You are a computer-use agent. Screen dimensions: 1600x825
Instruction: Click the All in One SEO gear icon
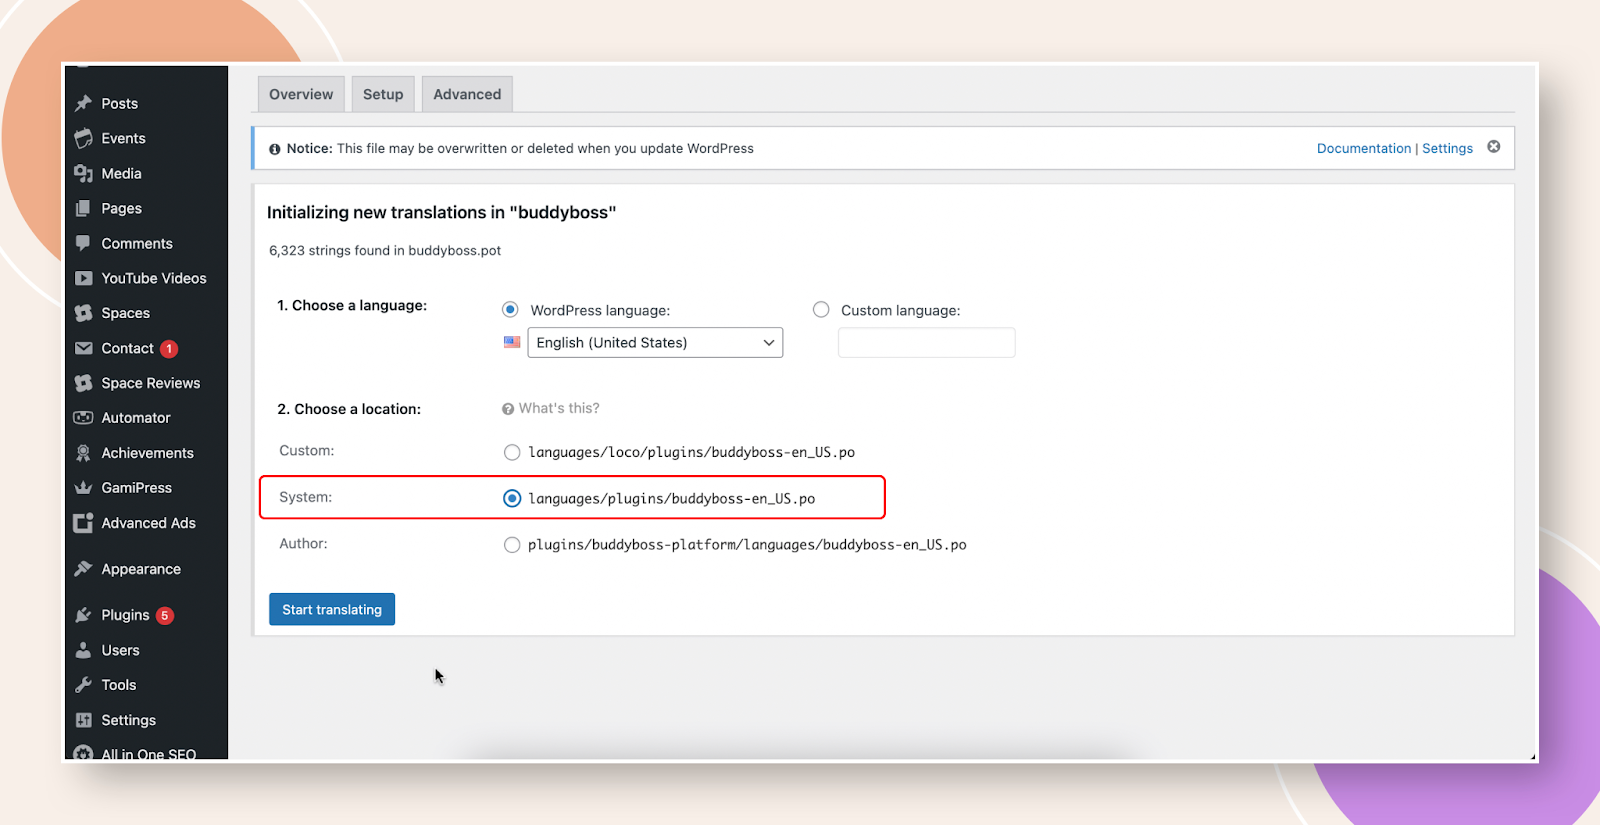[x=84, y=753]
